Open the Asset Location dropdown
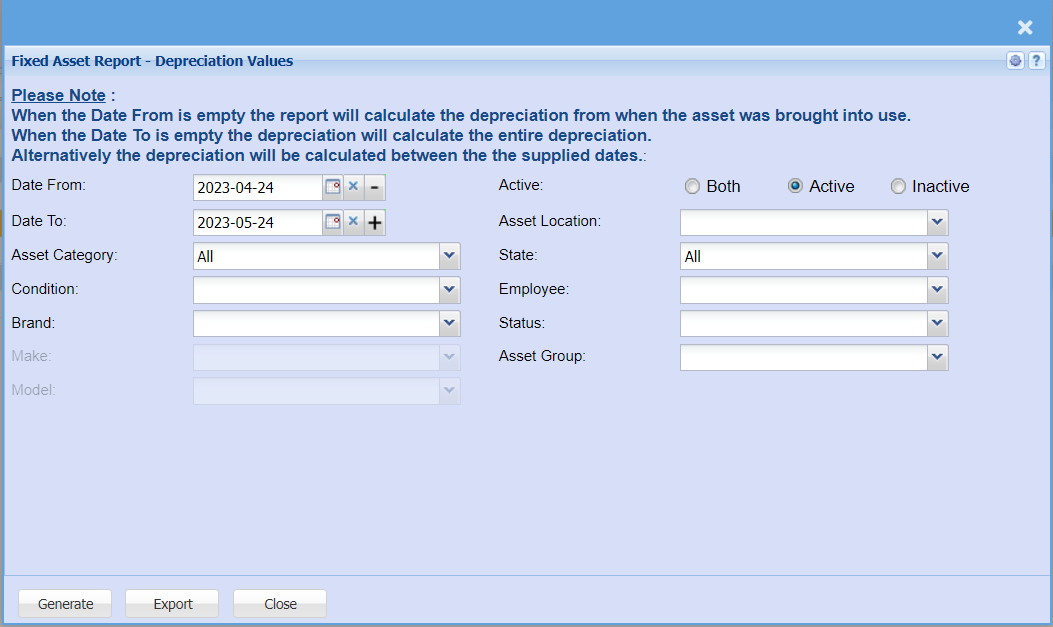This screenshot has height=627, width=1053. pyautogui.click(x=937, y=222)
